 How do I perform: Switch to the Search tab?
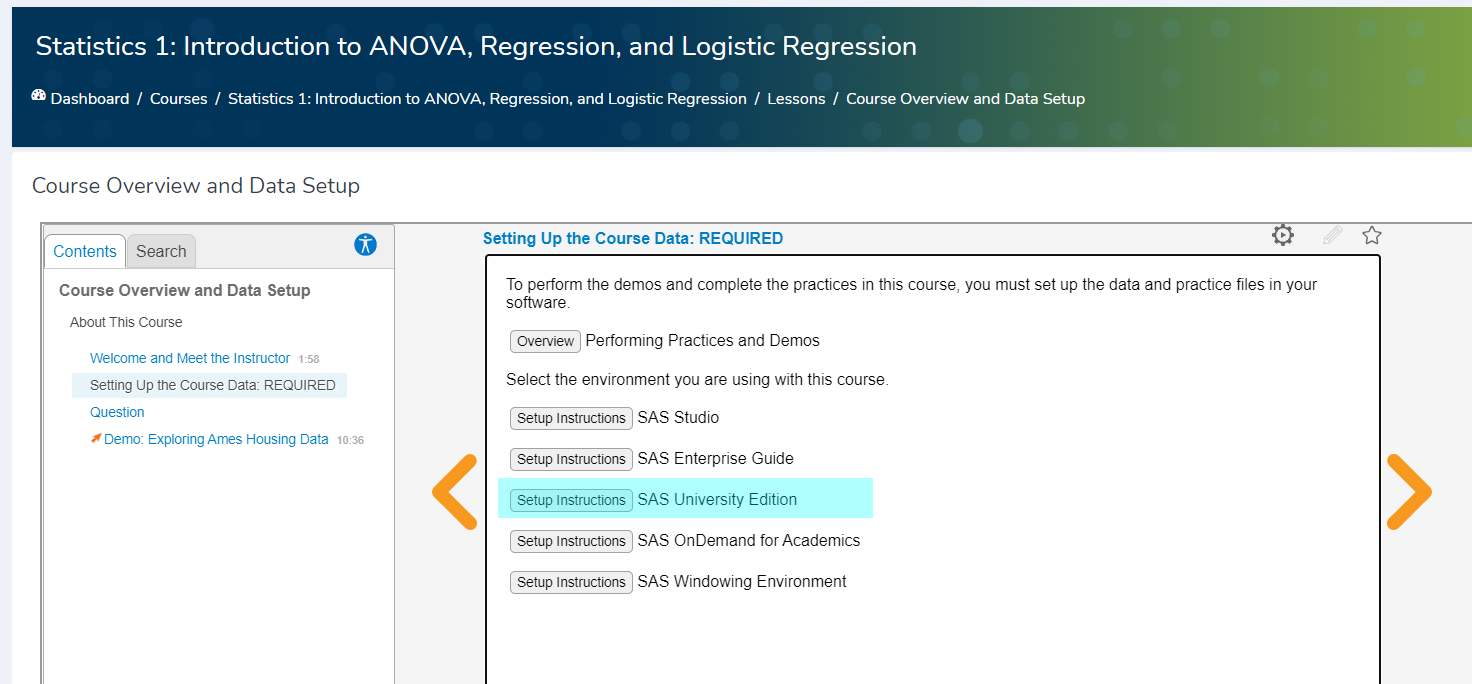[x=161, y=251]
